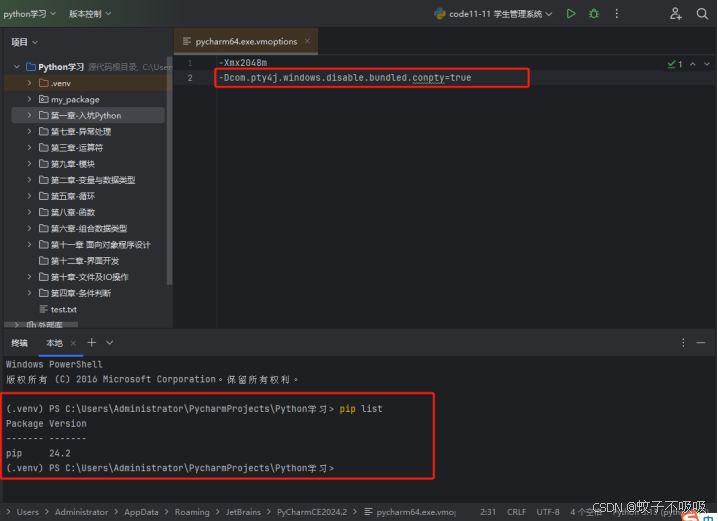Close the pycharm64.exe.vmoptions editor tab
Image resolution: width=718 pixels, height=521 pixels.
(308, 42)
